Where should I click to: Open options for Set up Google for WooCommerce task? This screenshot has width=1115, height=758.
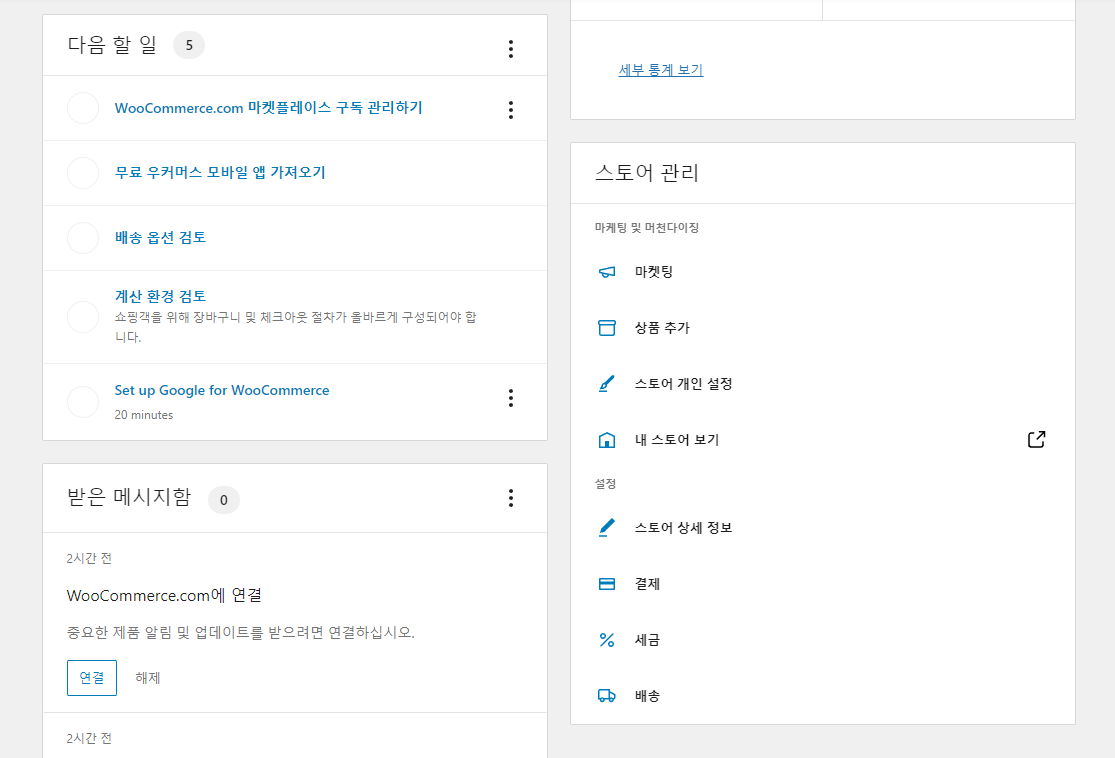point(511,398)
